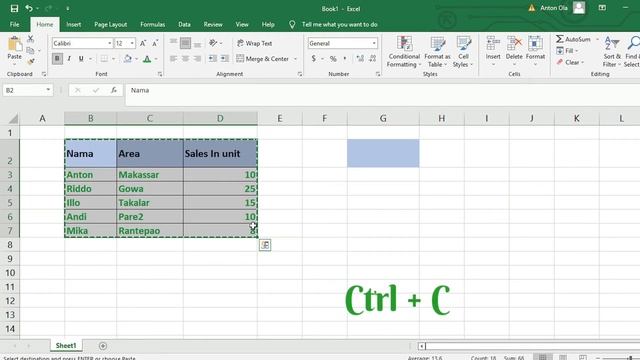Viewport: 640px width, 360px height.
Task: Click the Decrease Decimal icon
Action: click(x=373, y=59)
